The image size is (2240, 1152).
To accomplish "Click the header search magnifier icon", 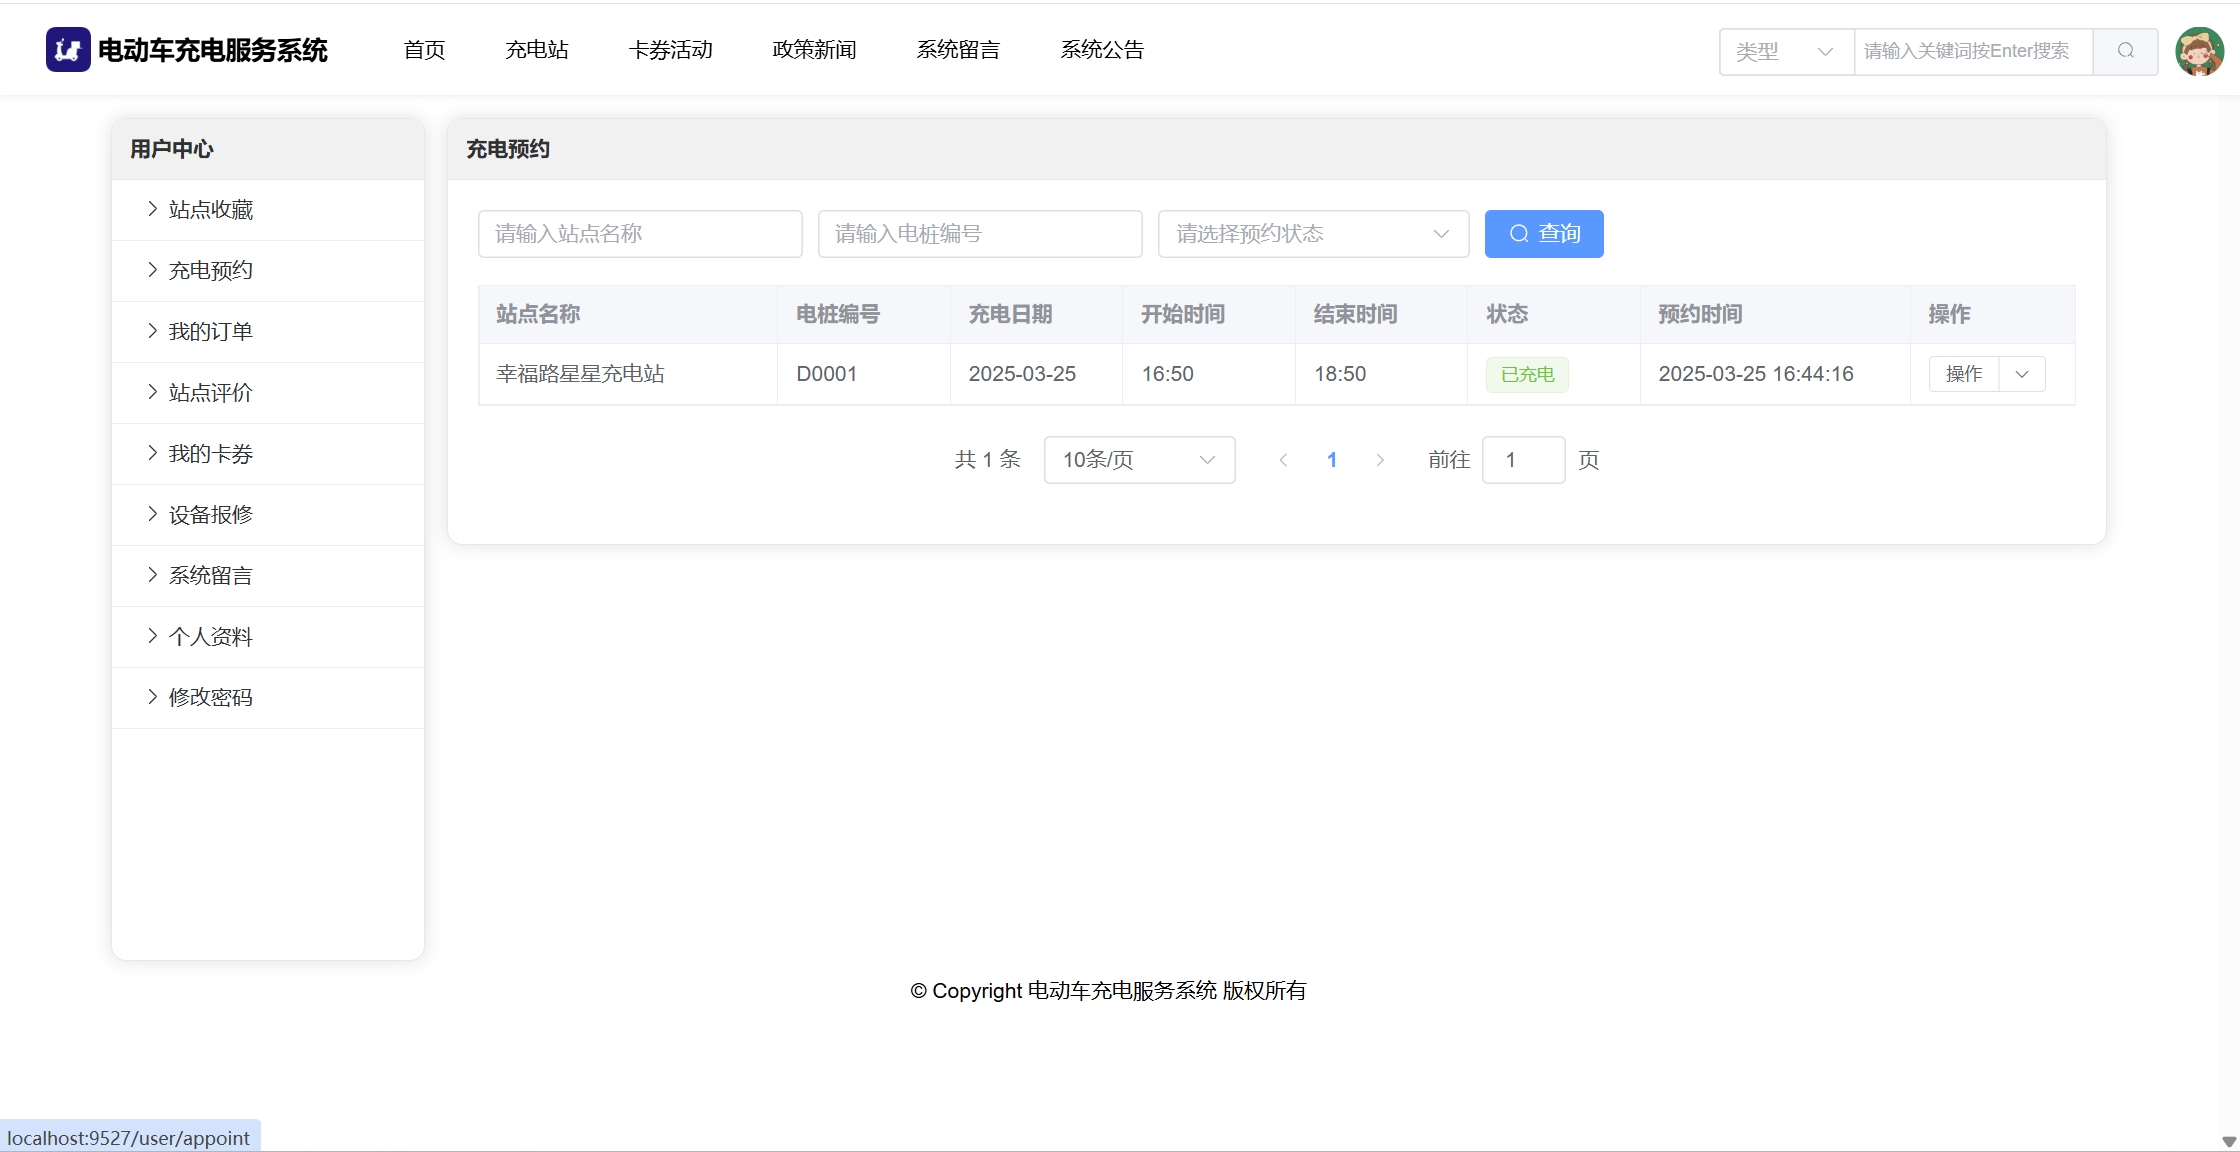I will [2125, 51].
